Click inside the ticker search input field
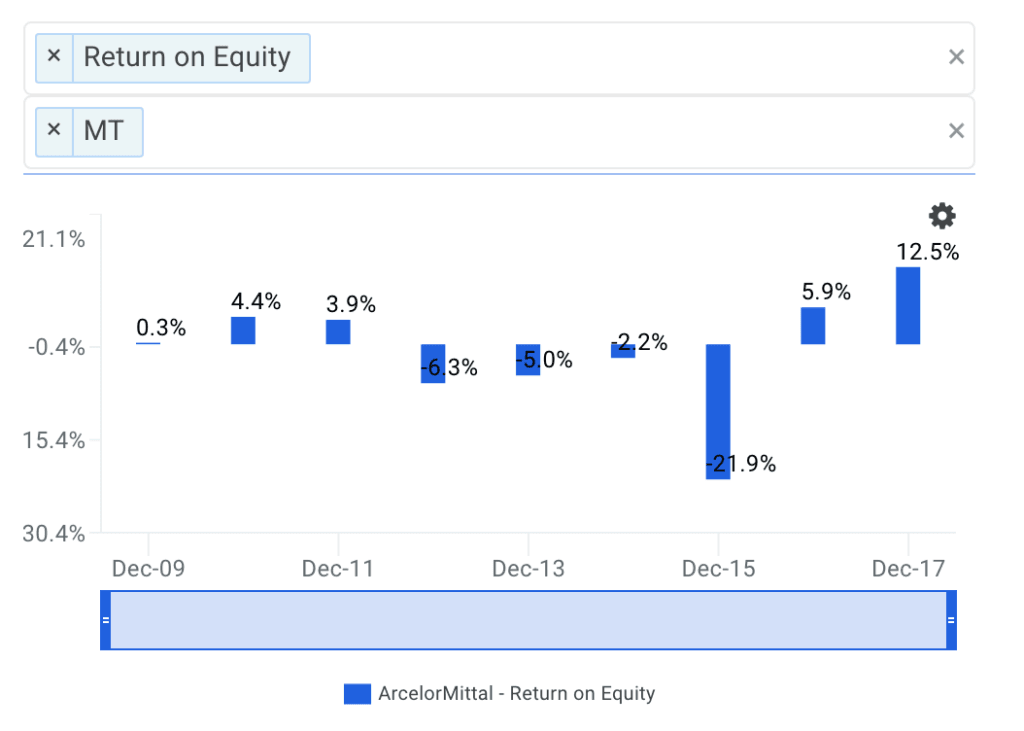The image size is (1024, 731). click(540, 131)
